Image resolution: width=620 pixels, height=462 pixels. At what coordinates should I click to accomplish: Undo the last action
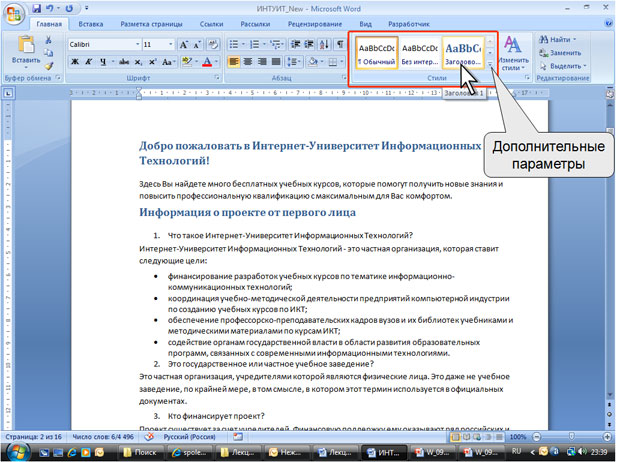tap(50, 8)
